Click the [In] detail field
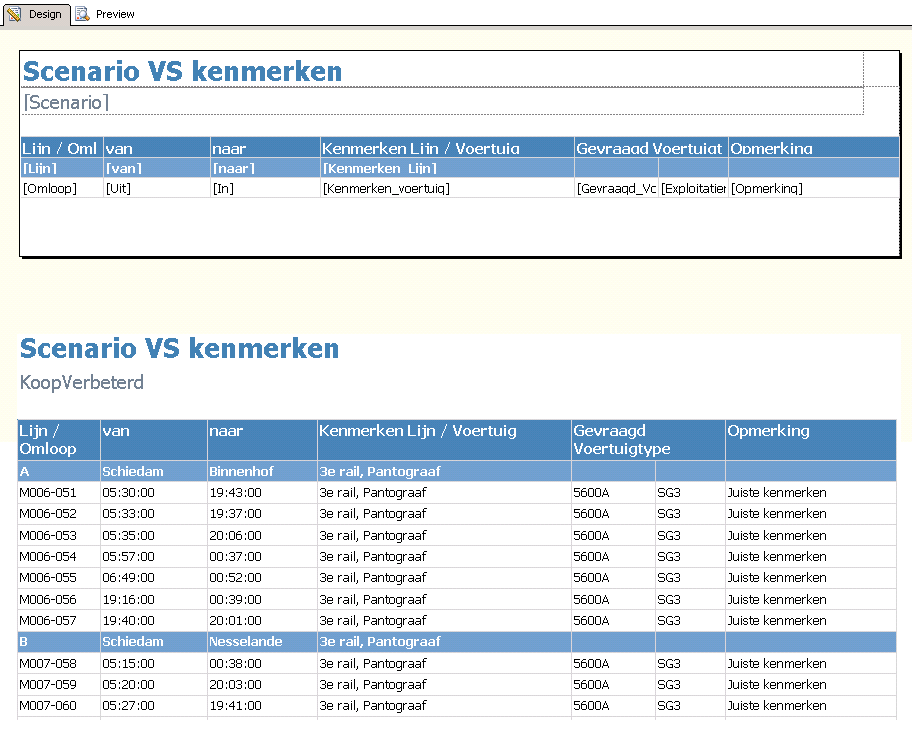This screenshot has height=734, width=913. pyautogui.click(x=265, y=188)
